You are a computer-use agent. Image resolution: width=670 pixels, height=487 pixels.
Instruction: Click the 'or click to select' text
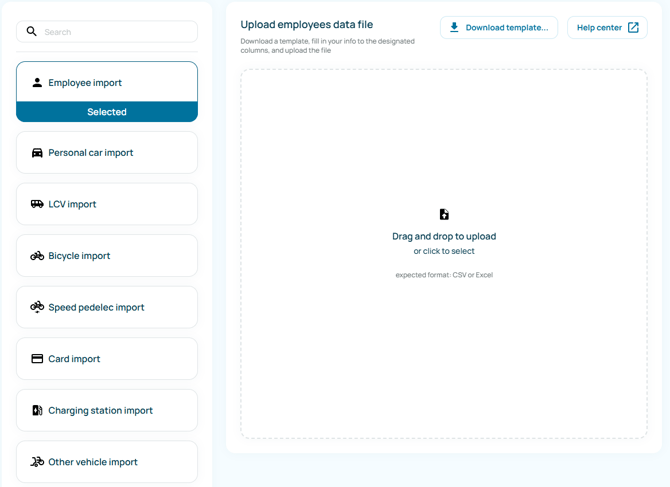coord(444,251)
